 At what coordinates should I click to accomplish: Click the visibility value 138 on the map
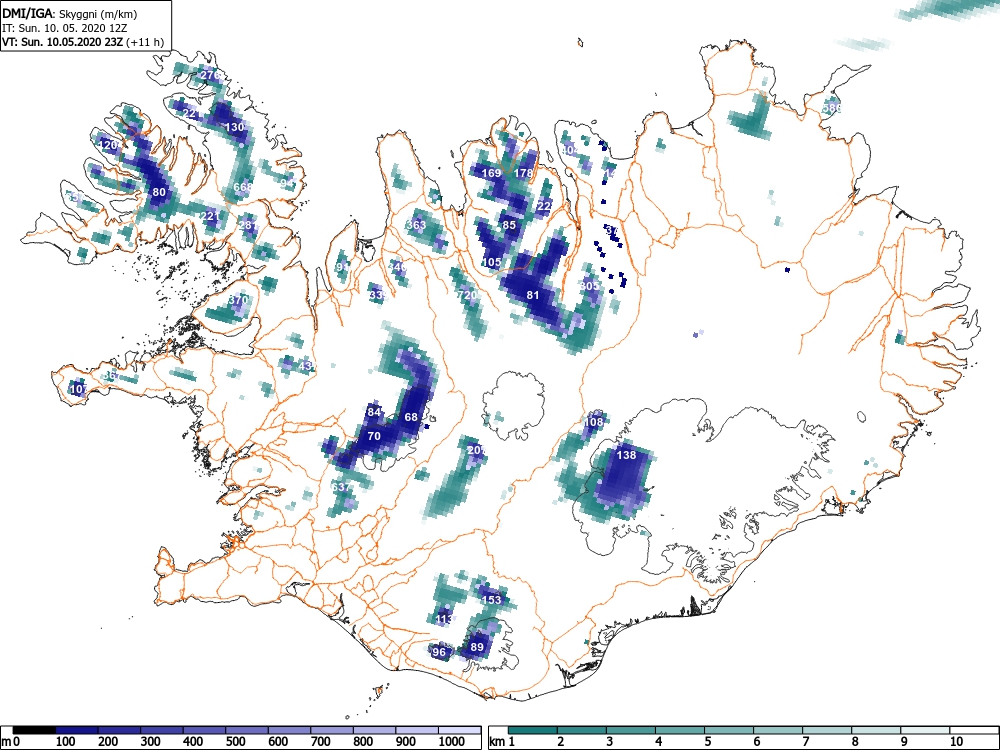click(626, 455)
